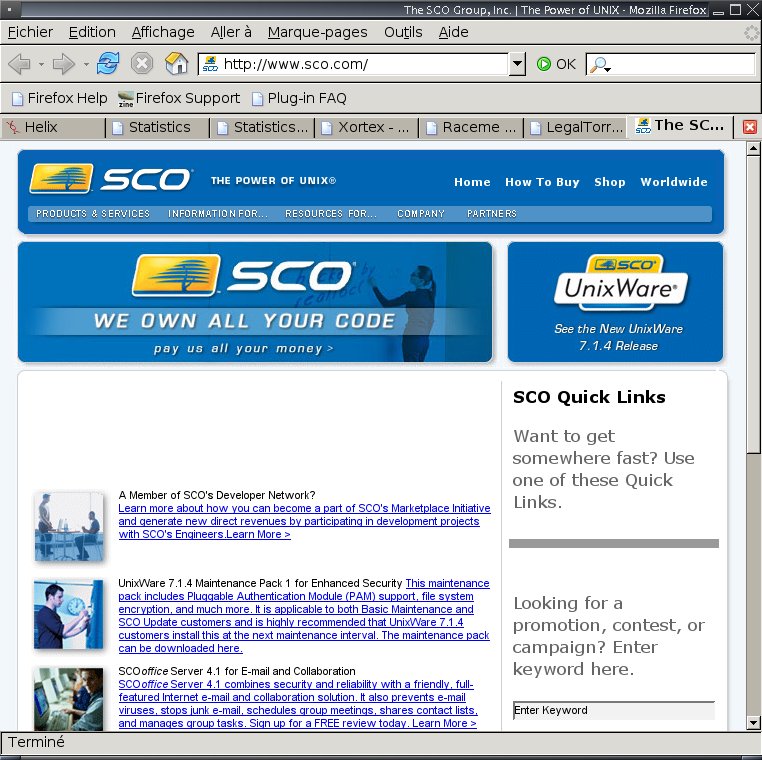Open the Affichage menu
Image resolution: width=762 pixels, height=760 pixels.
(163, 32)
